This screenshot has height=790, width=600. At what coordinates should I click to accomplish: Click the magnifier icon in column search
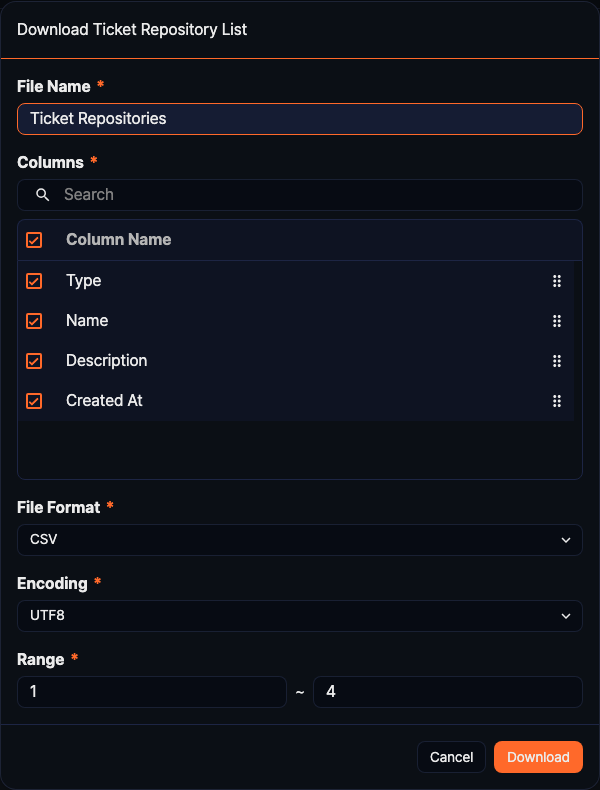43,195
